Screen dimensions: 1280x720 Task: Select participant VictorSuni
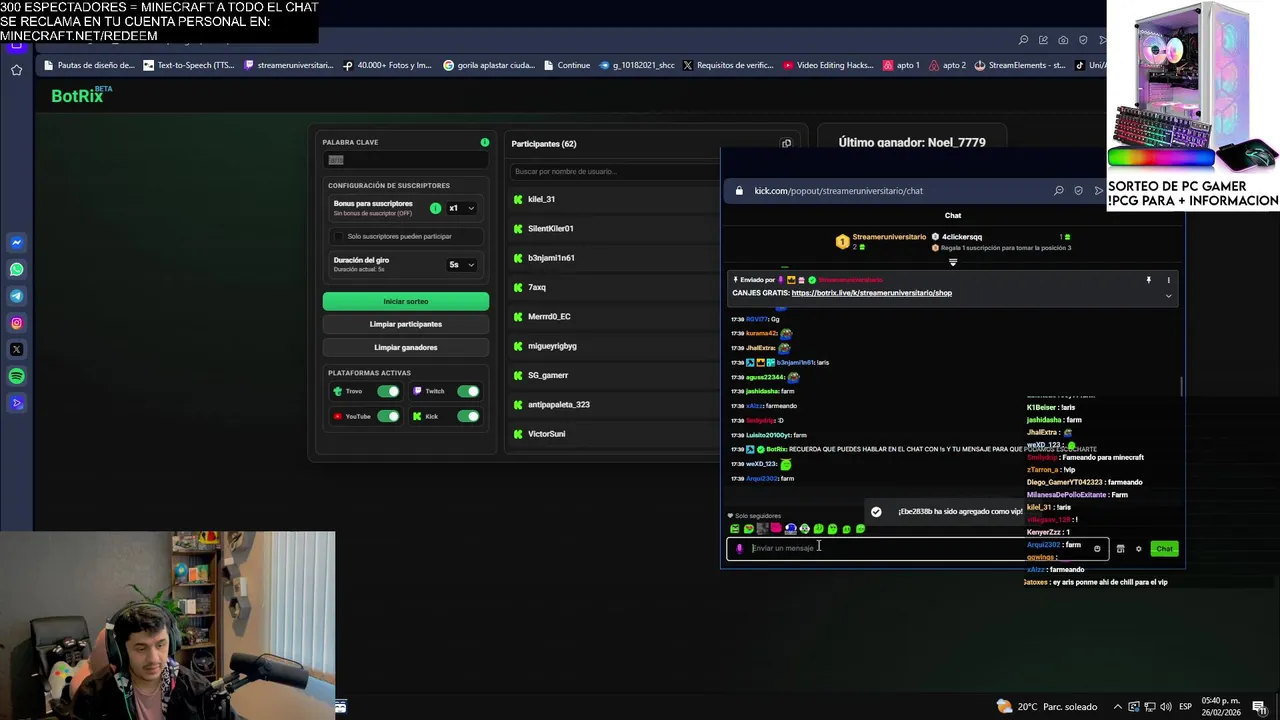[614, 434]
